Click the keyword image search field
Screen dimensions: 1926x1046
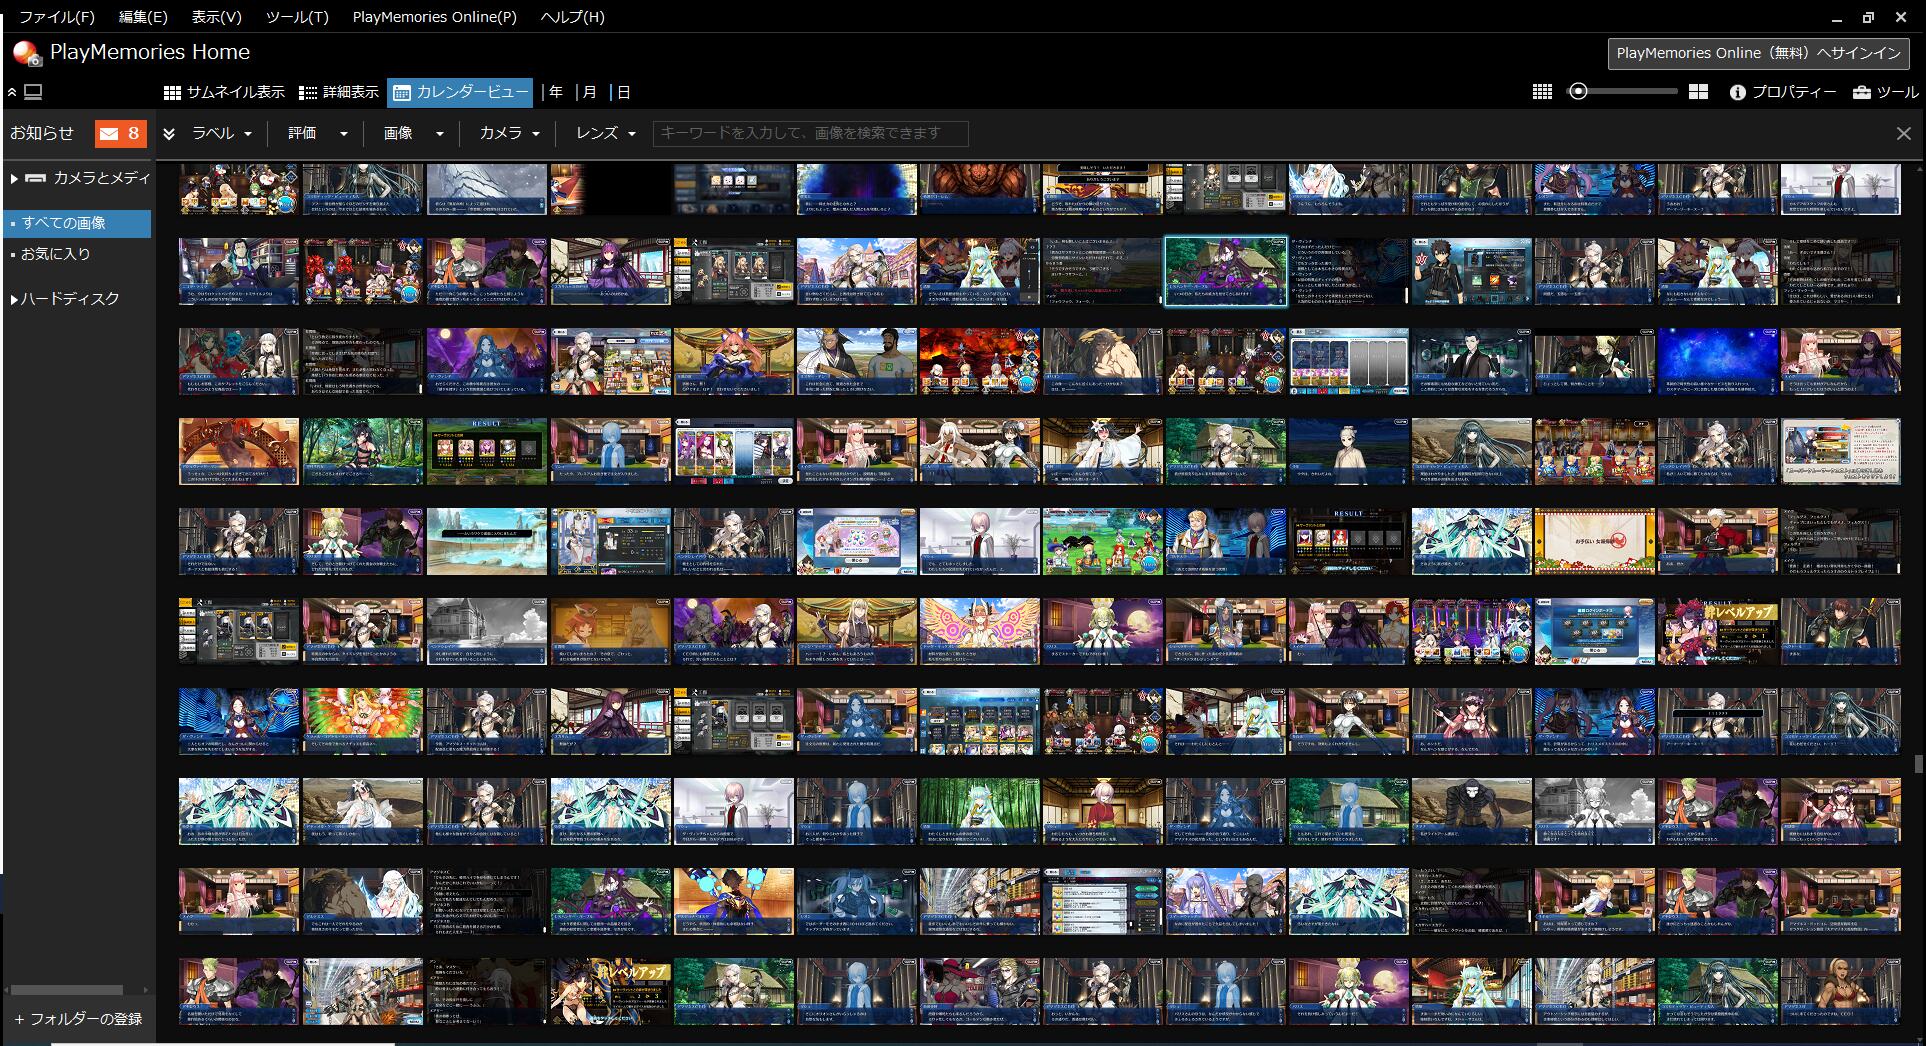click(810, 133)
